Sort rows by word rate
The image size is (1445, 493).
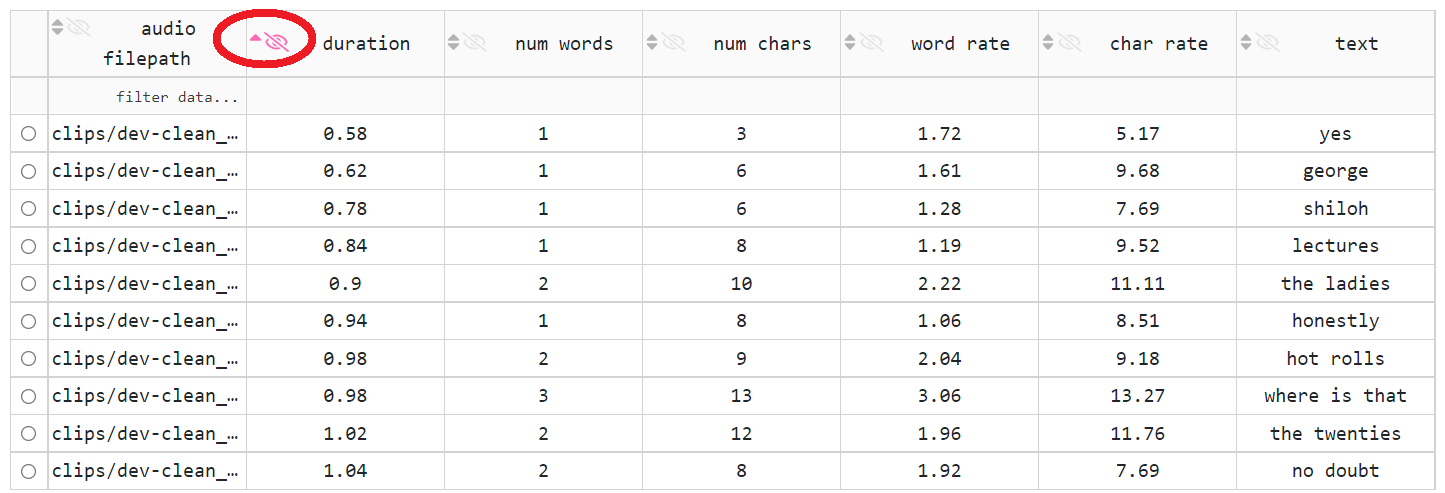coord(849,42)
